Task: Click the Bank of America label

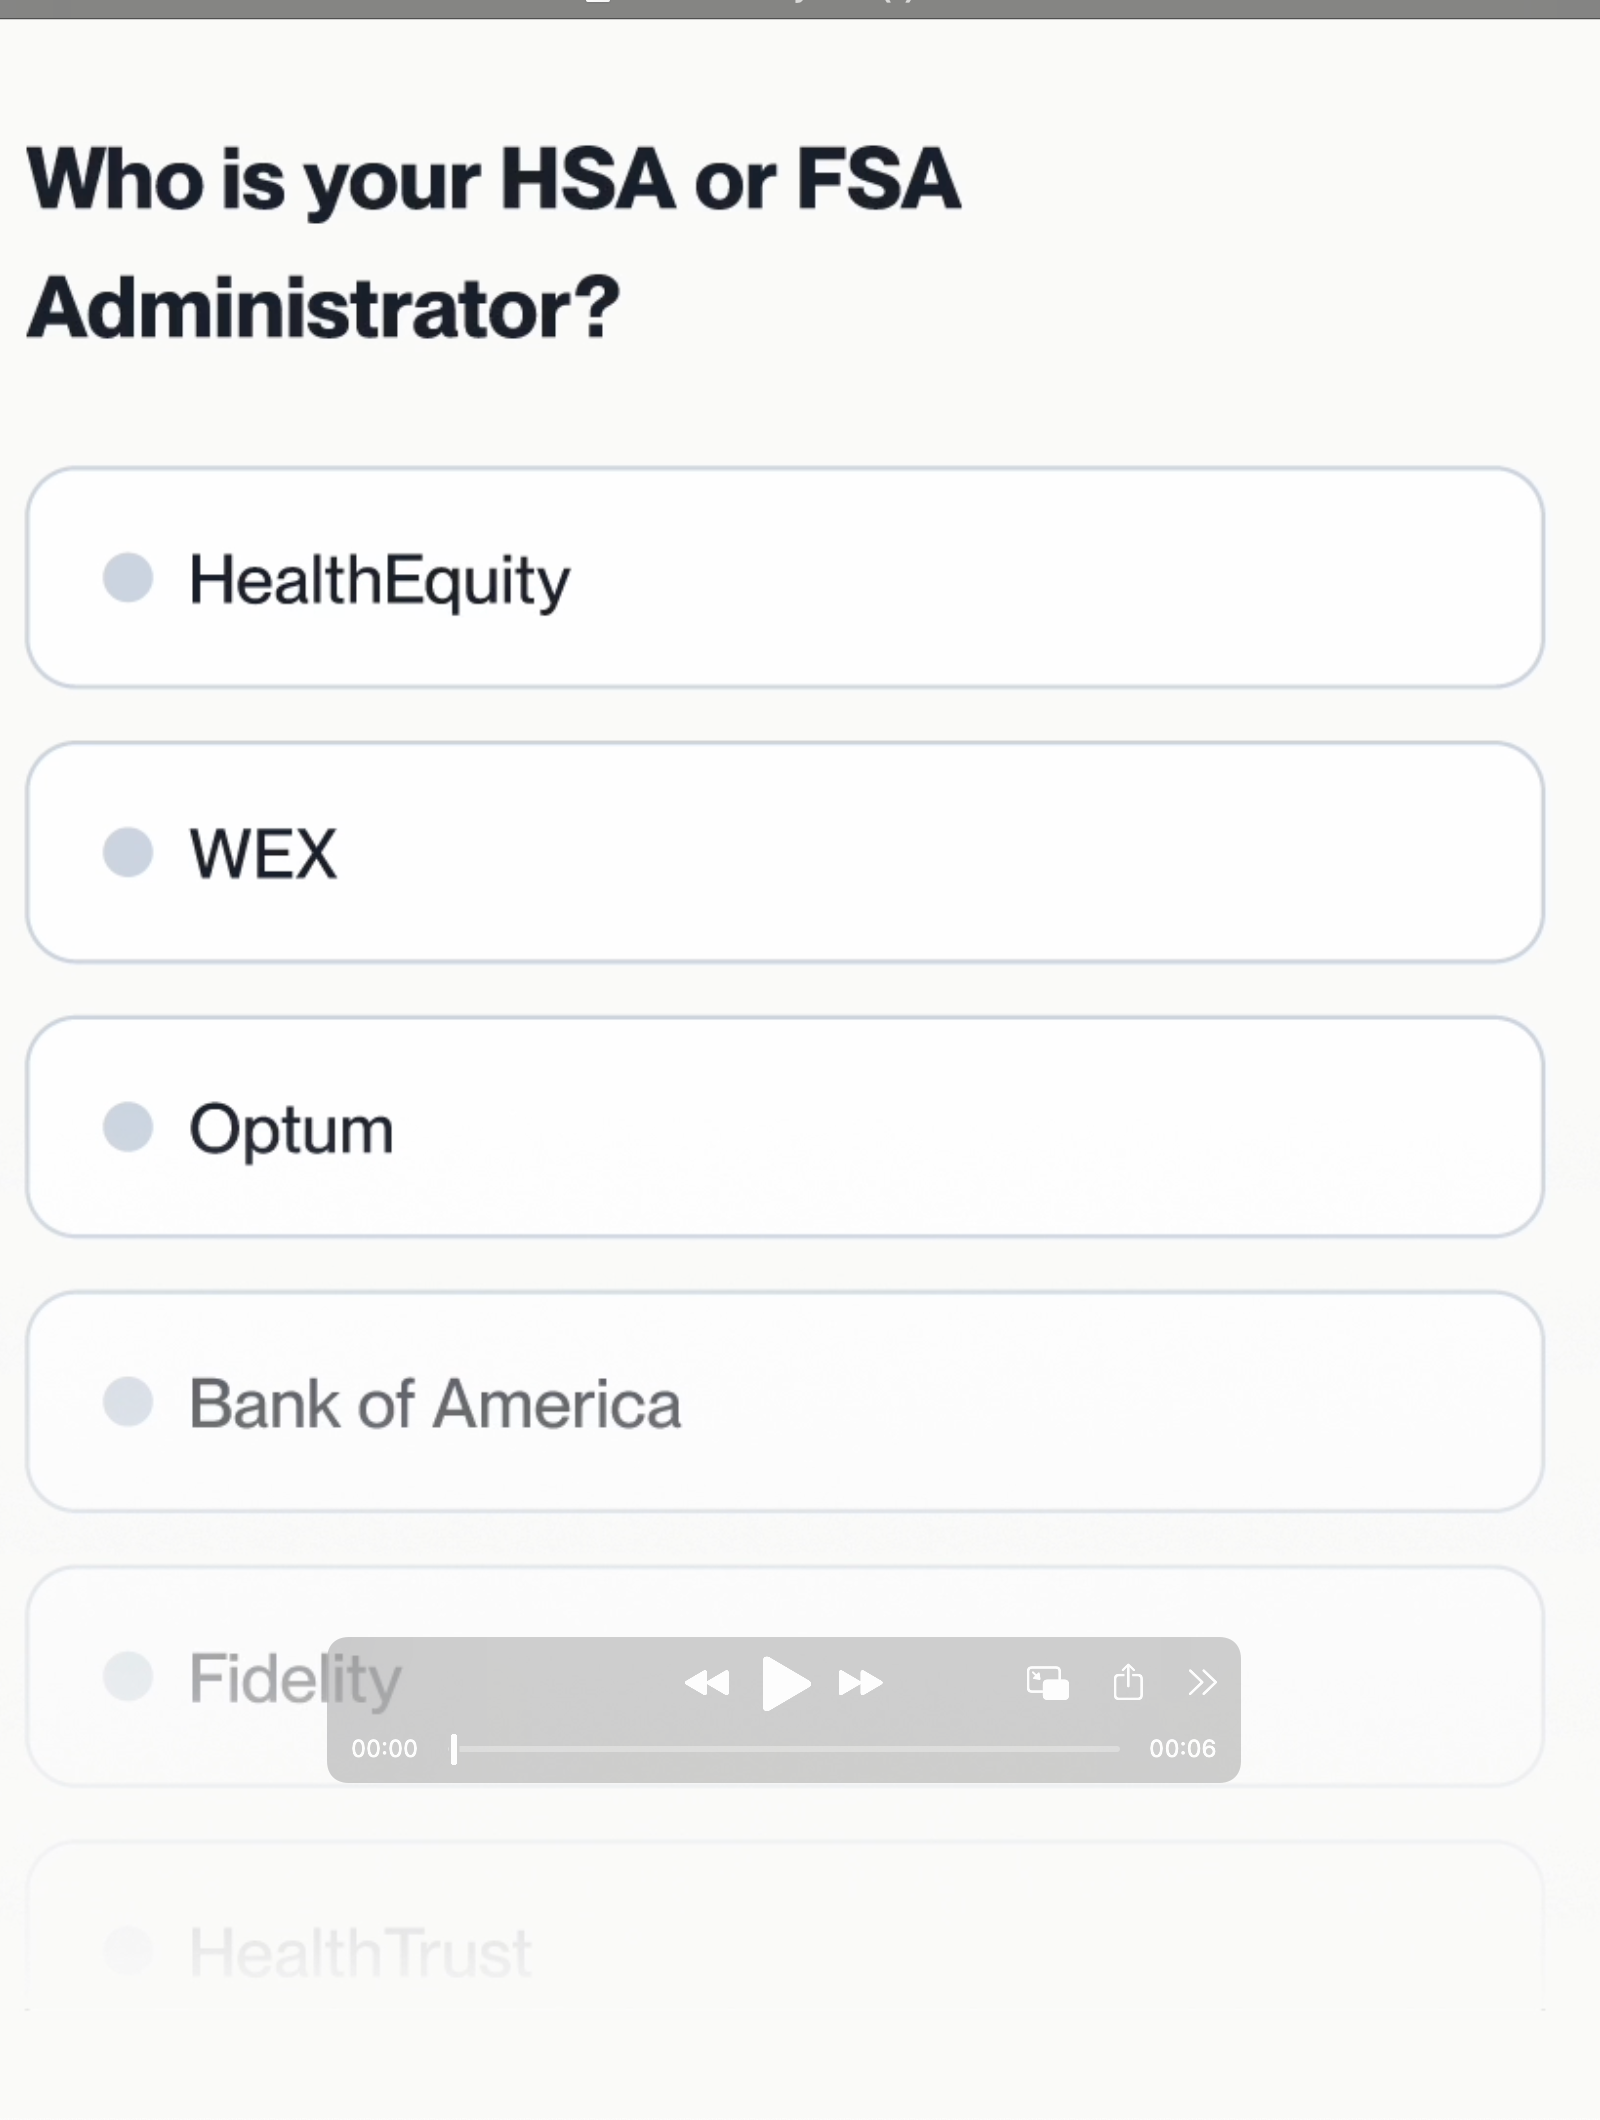Action: pos(435,1403)
